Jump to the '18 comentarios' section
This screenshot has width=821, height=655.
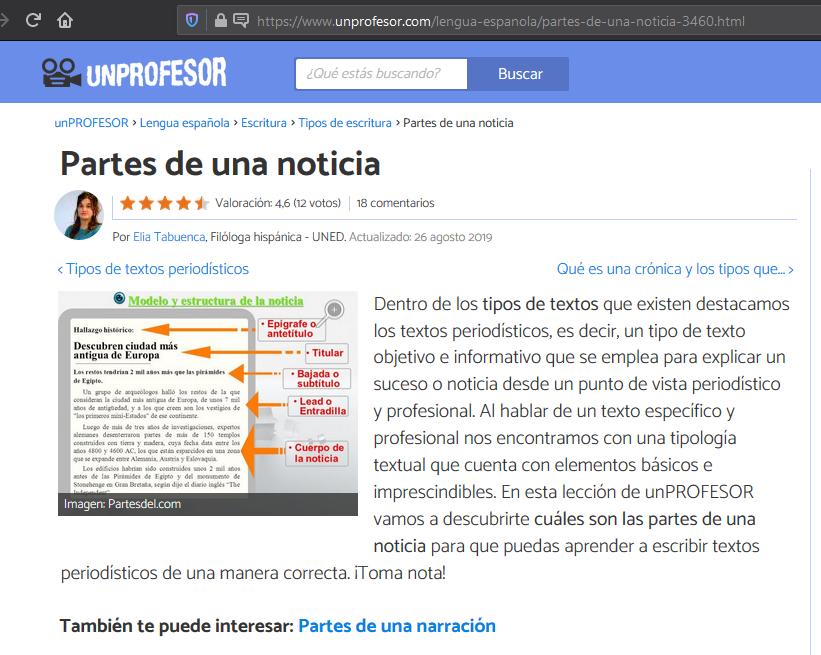pyautogui.click(x=395, y=203)
